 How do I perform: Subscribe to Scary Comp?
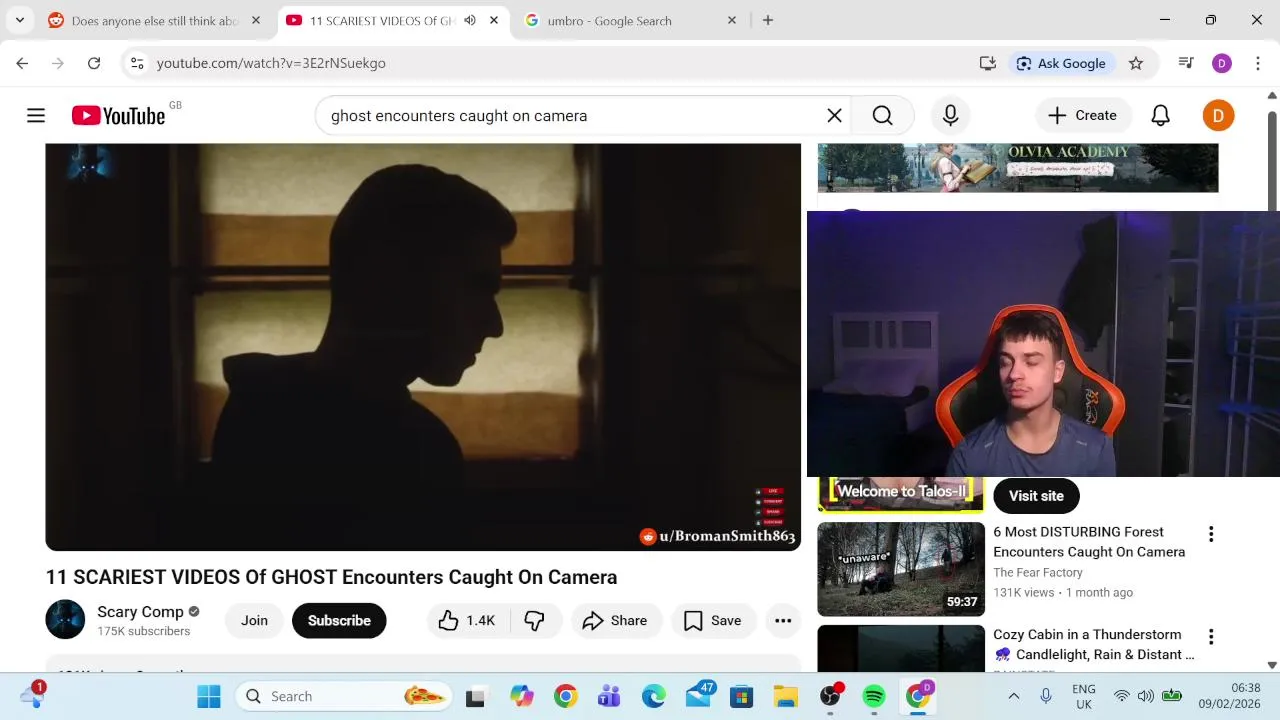click(339, 621)
